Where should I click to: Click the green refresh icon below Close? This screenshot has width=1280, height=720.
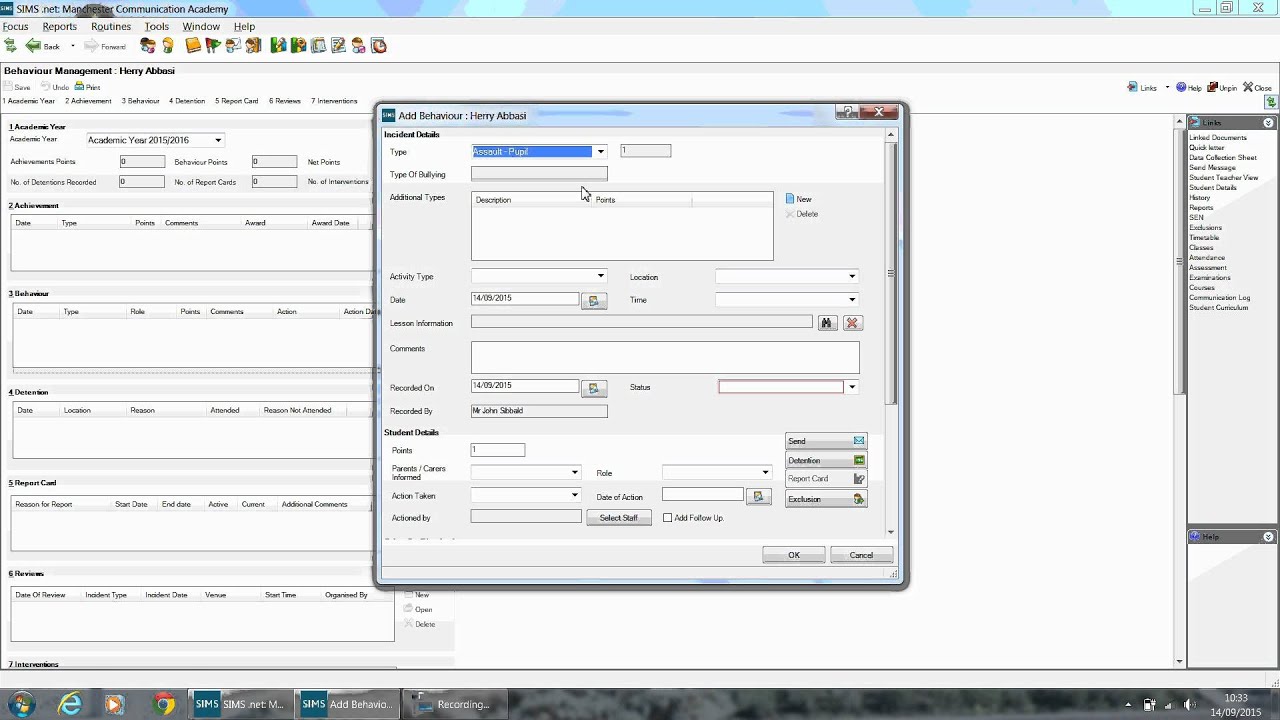pyautogui.click(x=1270, y=102)
